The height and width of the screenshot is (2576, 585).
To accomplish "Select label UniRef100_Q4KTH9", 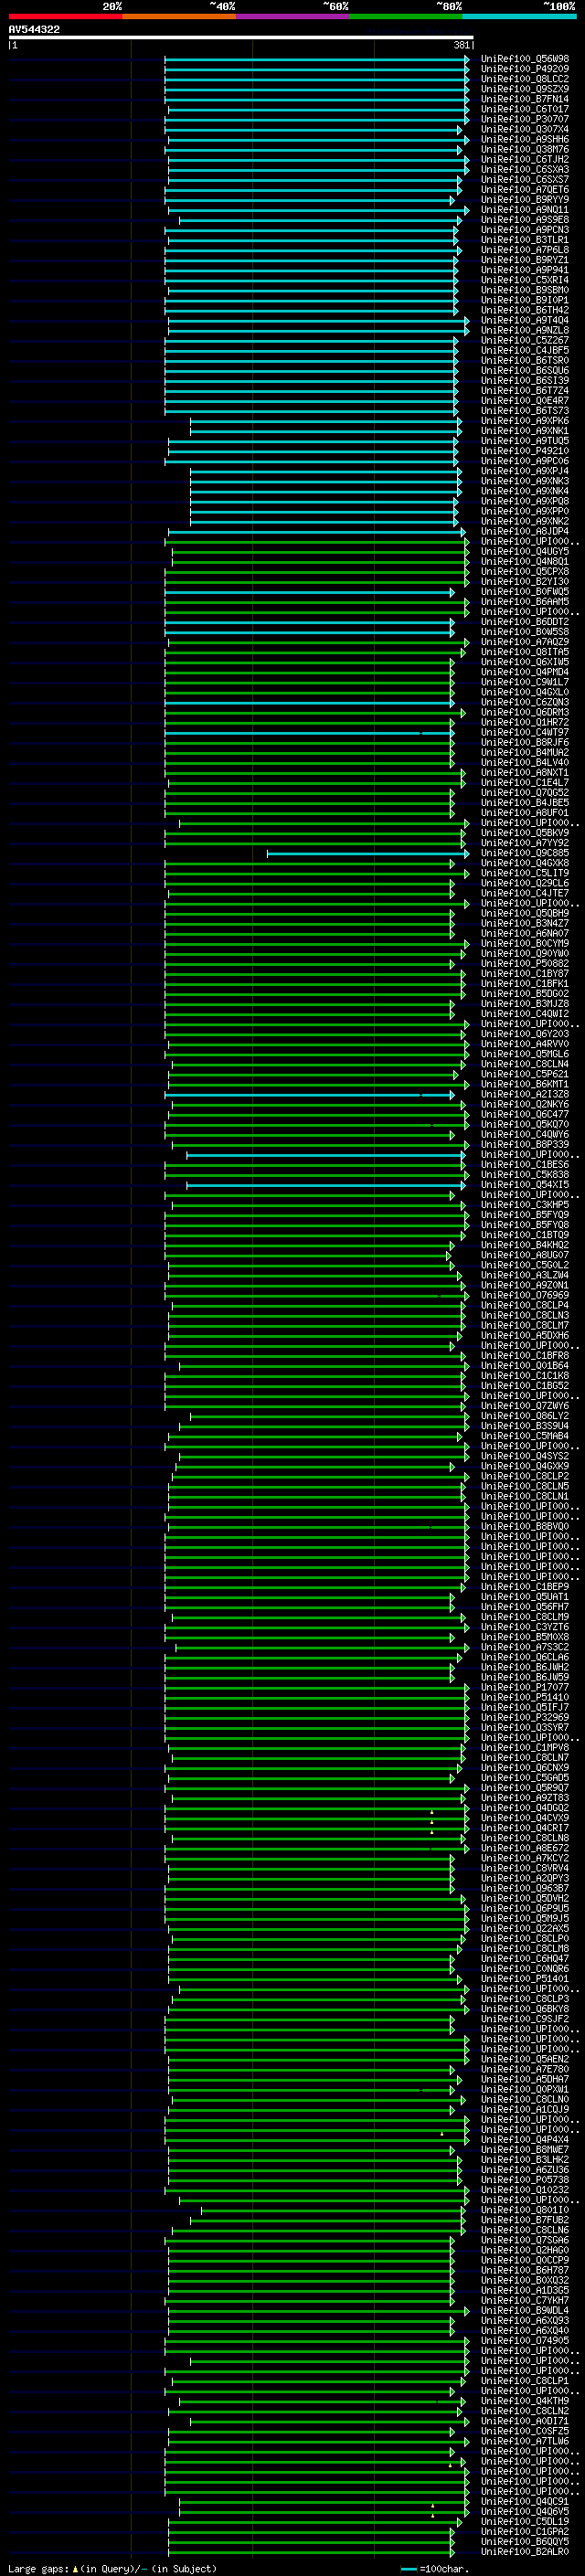I will click(525, 2400).
